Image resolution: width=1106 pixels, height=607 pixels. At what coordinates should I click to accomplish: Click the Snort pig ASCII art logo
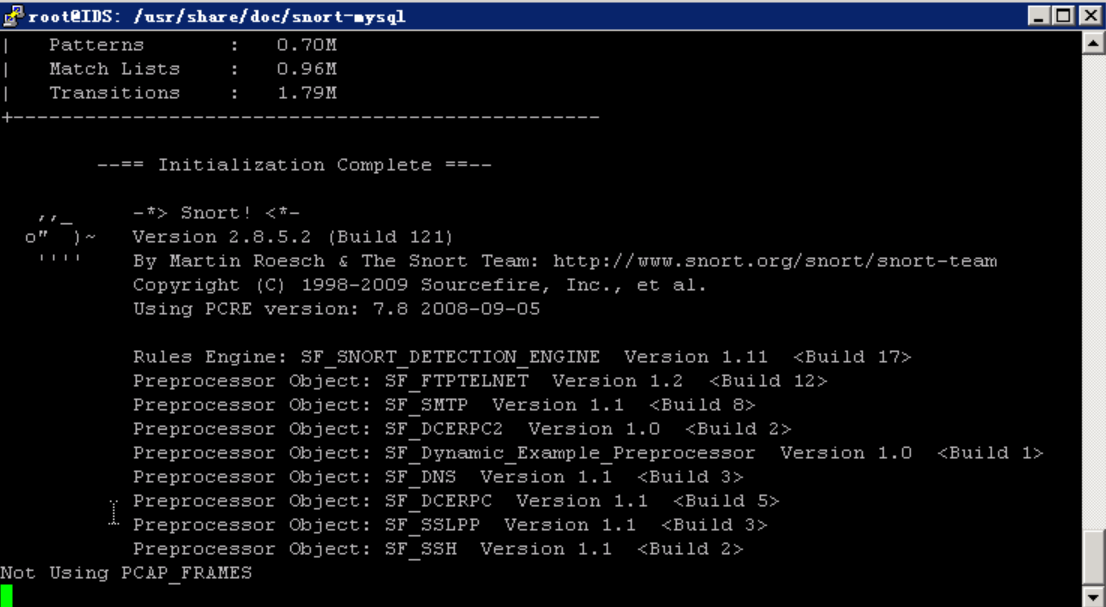(x=60, y=238)
